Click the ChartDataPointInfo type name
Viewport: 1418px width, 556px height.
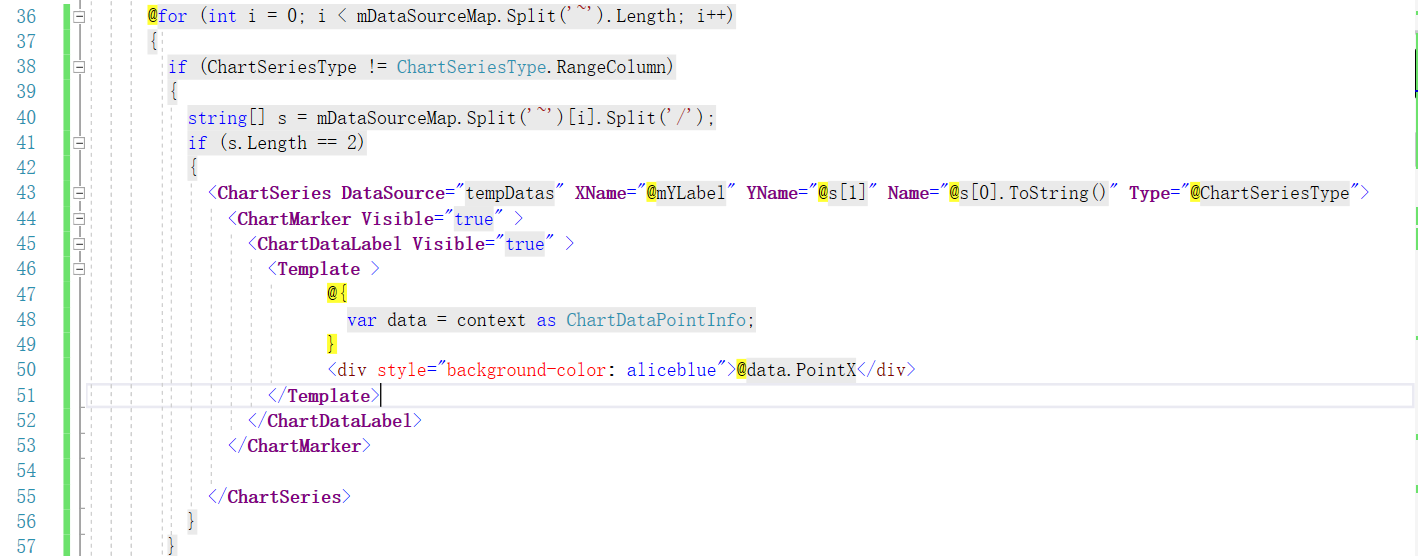click(x=656, y=320)
